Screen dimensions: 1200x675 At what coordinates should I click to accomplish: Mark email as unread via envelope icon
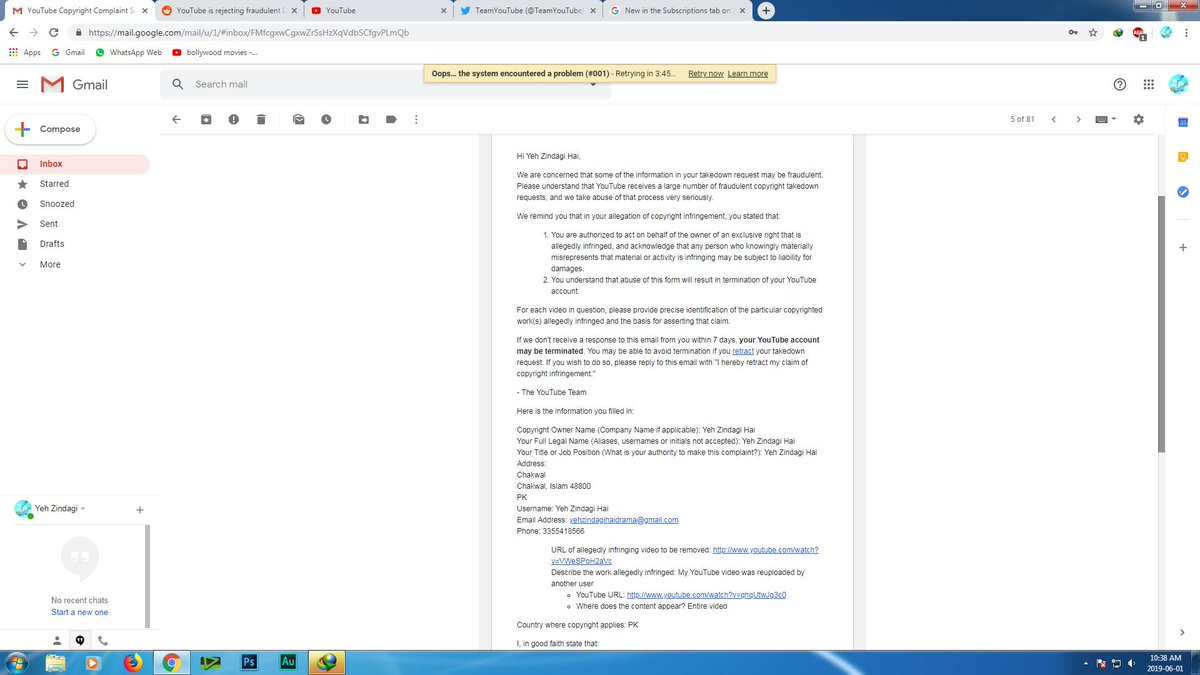(x=298, y=119)
